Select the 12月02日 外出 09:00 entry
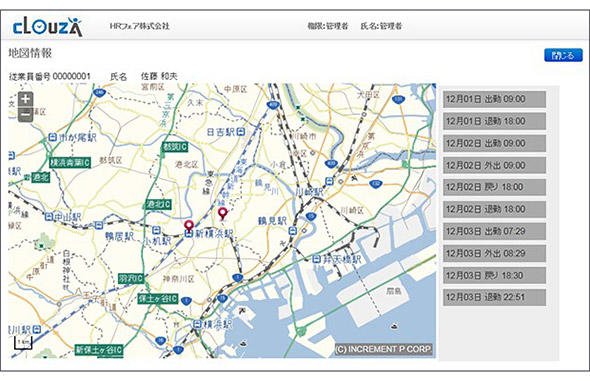590x381 pixels. click(494, 165)
